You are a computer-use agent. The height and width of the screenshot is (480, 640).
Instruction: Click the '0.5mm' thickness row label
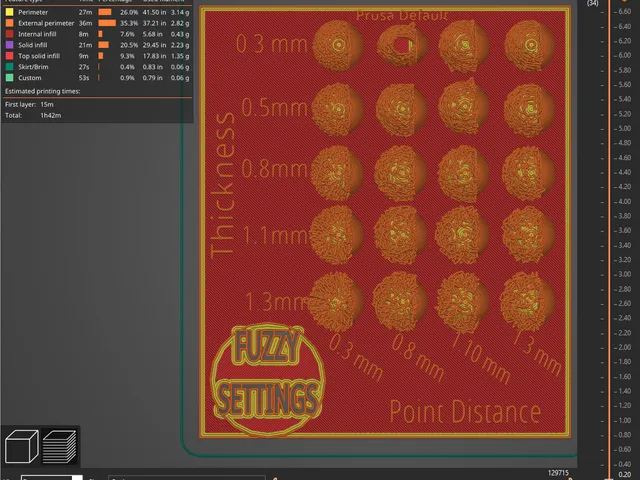click(274, 108)
